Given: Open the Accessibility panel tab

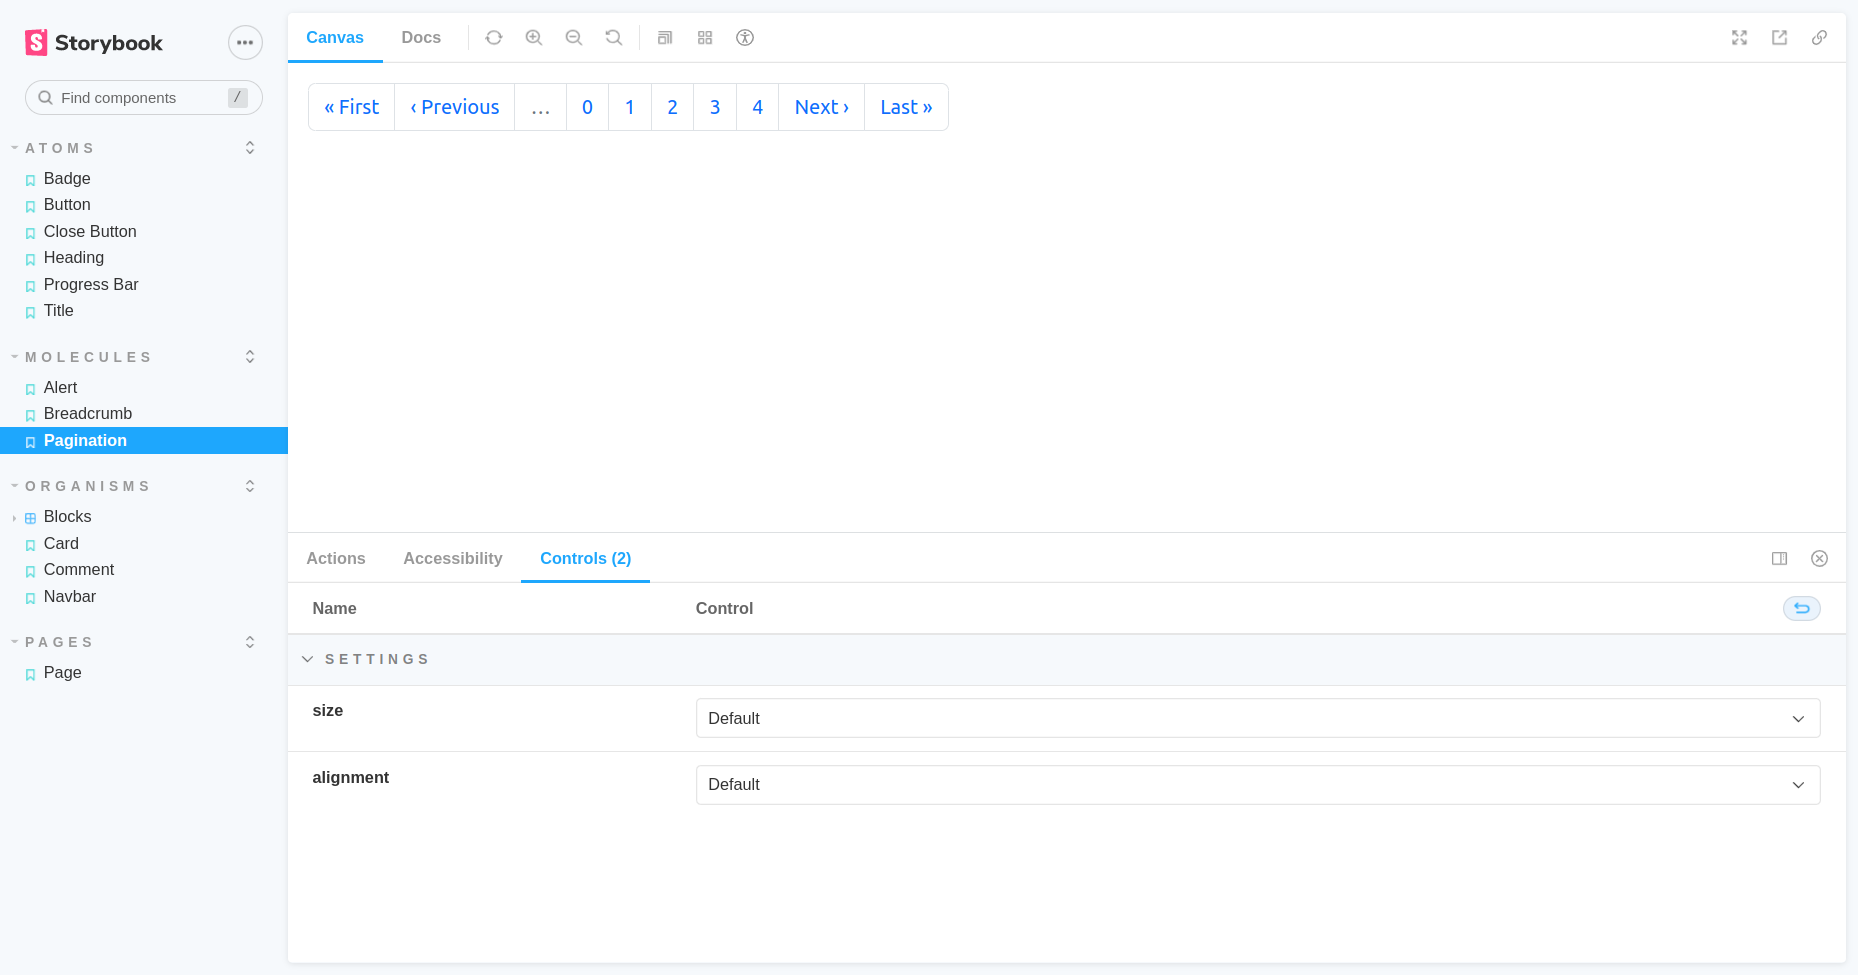Looking at the screenshot, I should 453,559.
